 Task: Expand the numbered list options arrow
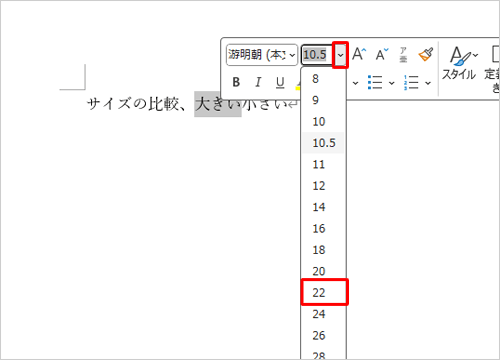click(x=428, y=83)
